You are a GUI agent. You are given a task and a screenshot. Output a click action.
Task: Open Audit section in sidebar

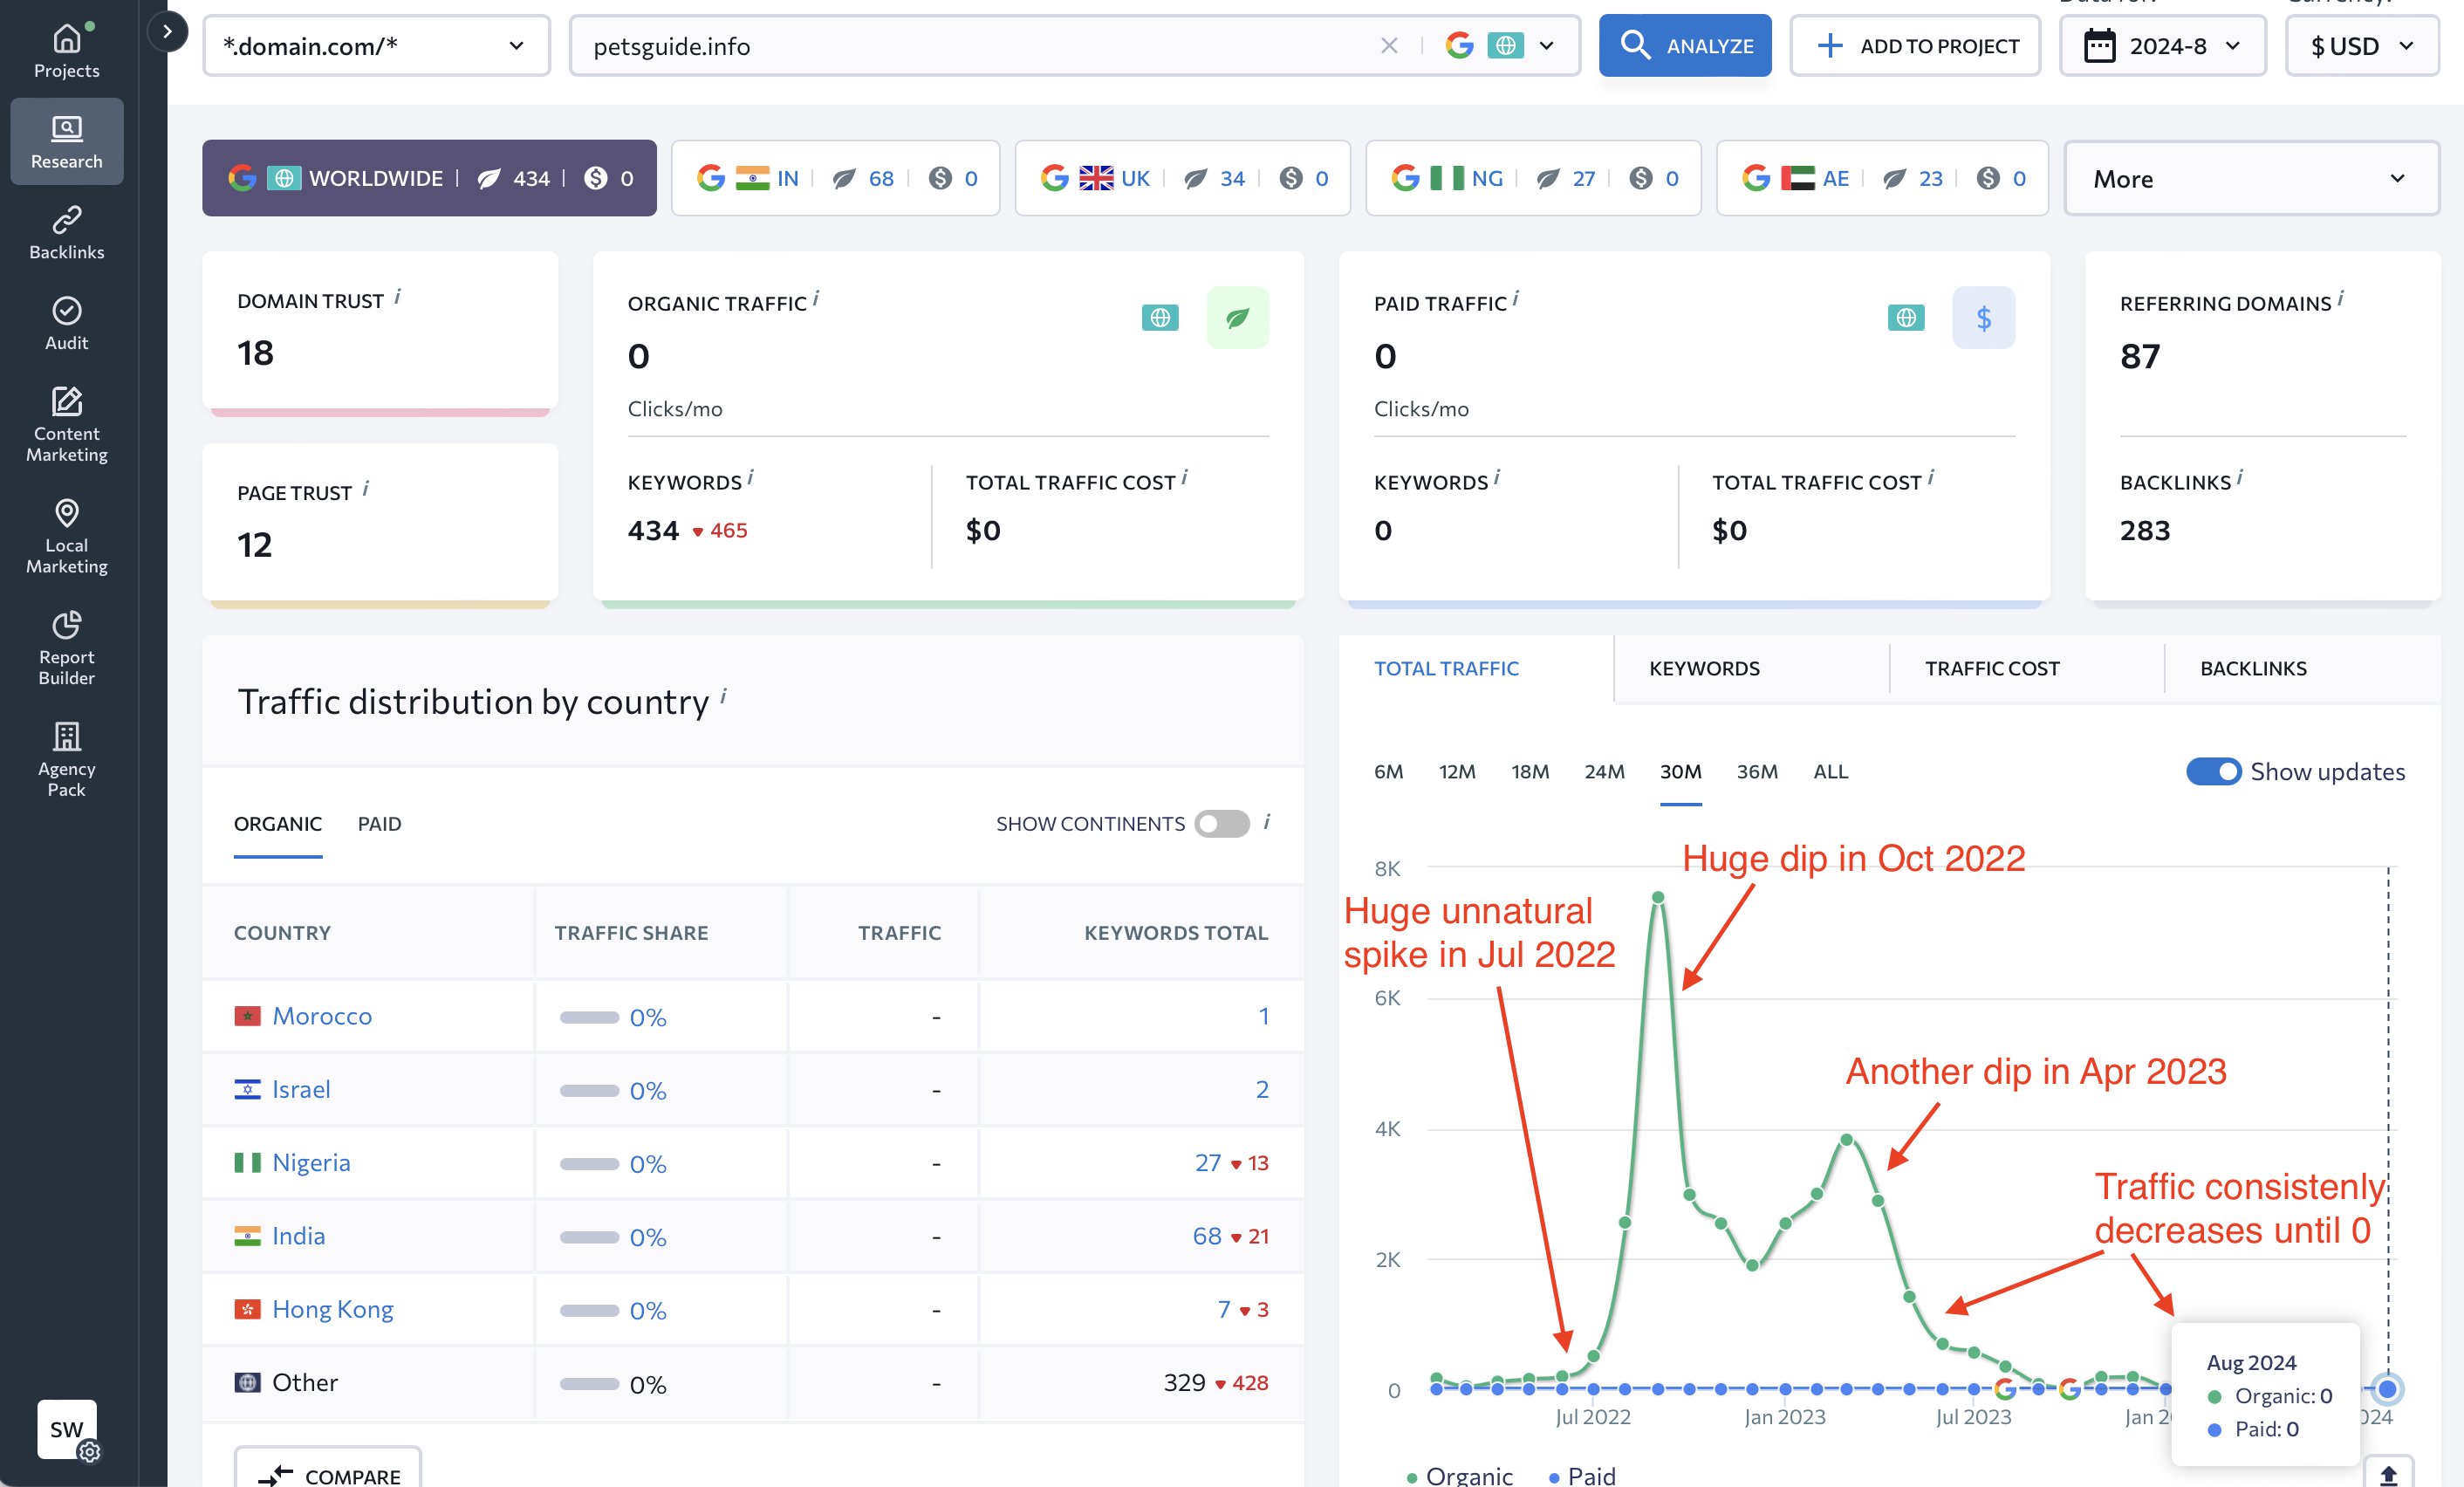pos(66,323)
